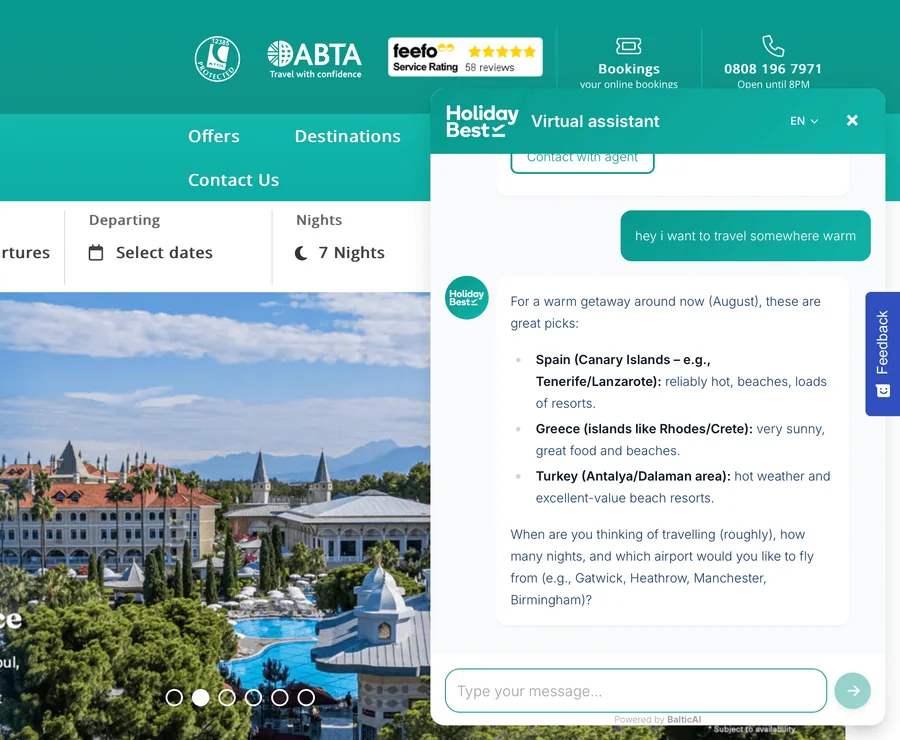Click calendar icon in Departing field
Viewport: 900px width, 740px height.
(x=96, y=253)
